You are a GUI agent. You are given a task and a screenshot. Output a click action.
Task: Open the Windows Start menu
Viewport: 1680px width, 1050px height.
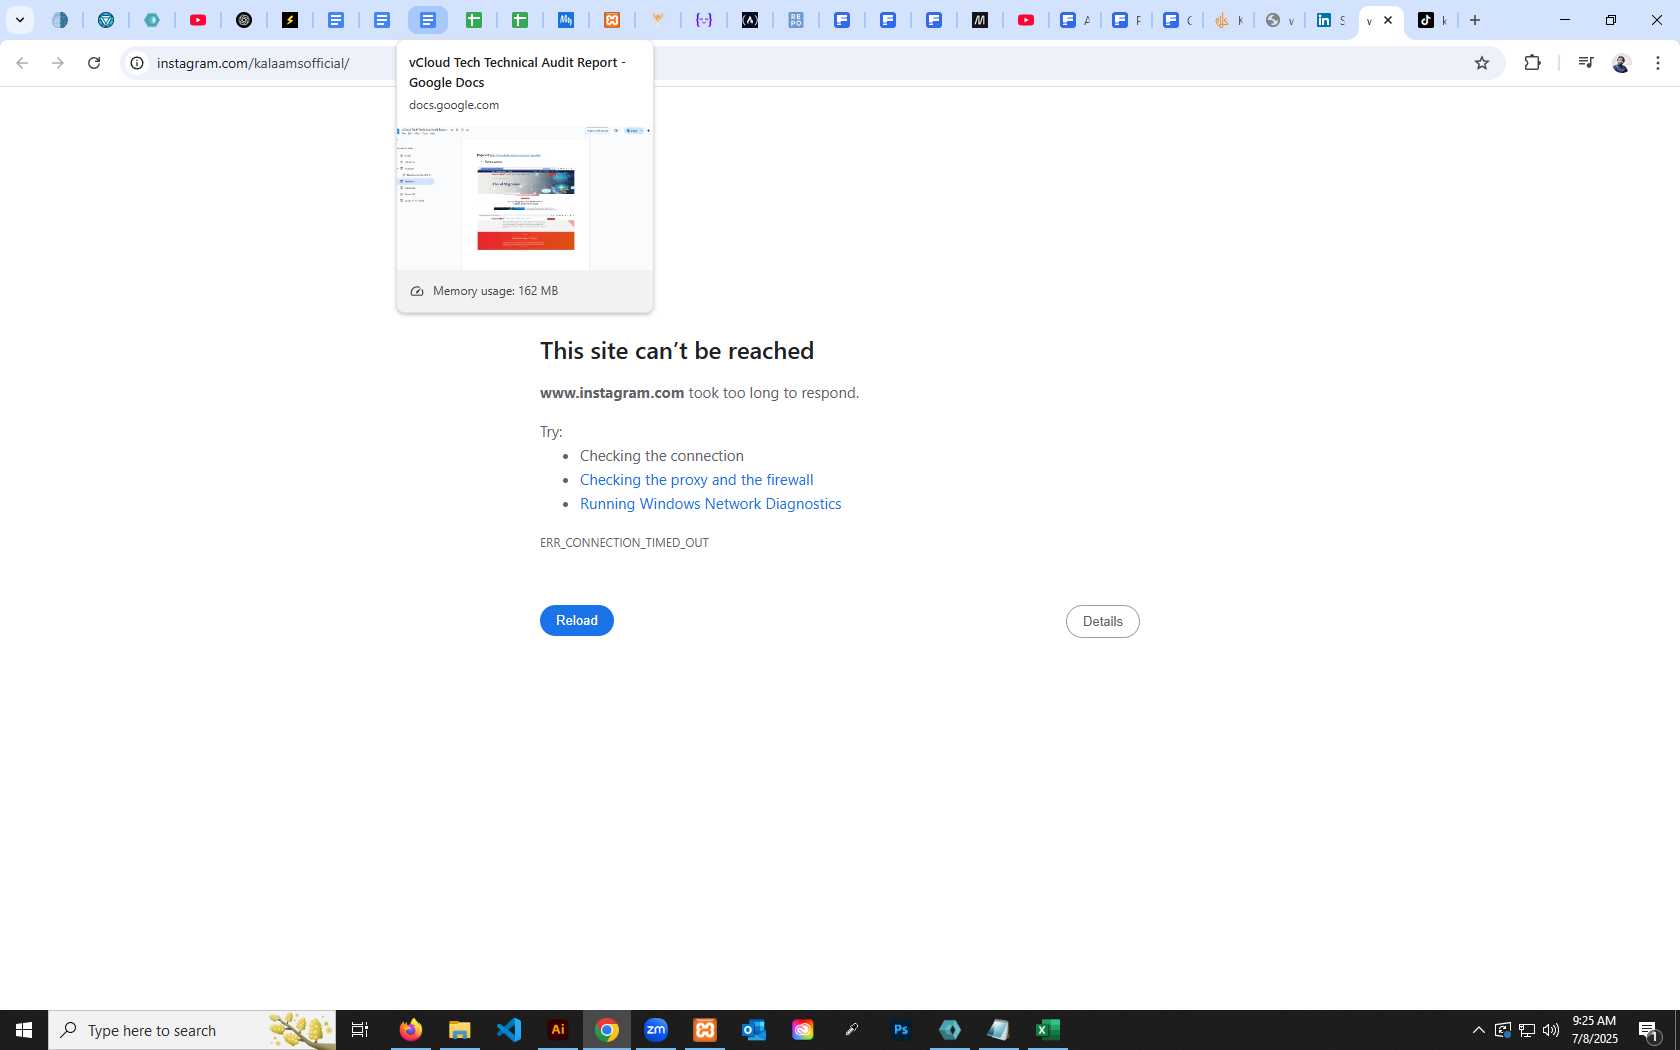pyautogui.click(x=24, y=1030)
